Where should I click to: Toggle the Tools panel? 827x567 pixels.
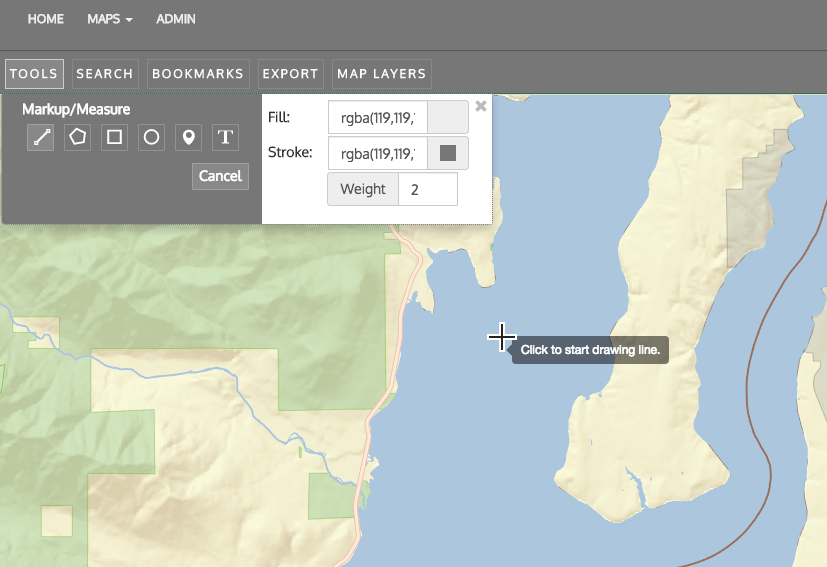pyautogui.click(x=34, y=74)
